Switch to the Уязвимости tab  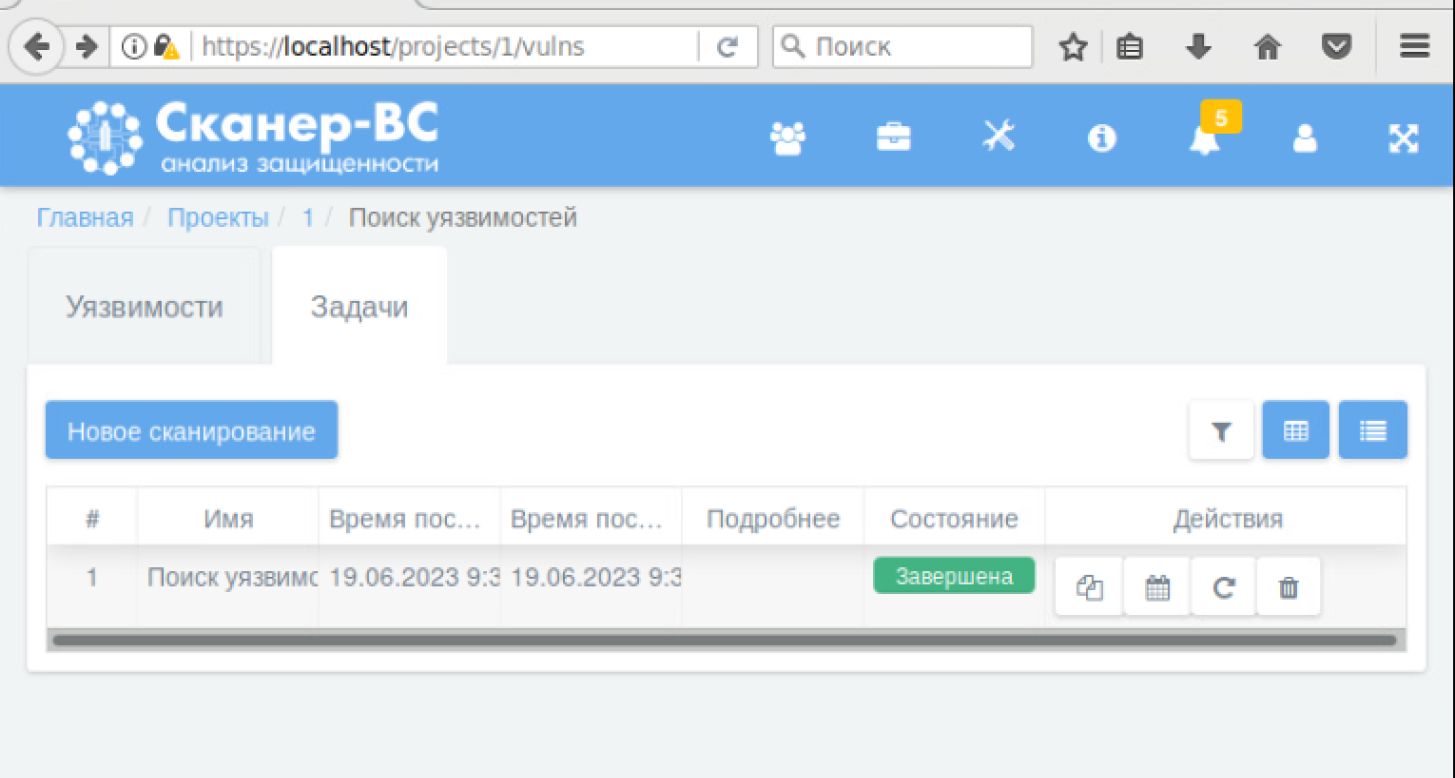pyautogui.click(x=144, y=307)
